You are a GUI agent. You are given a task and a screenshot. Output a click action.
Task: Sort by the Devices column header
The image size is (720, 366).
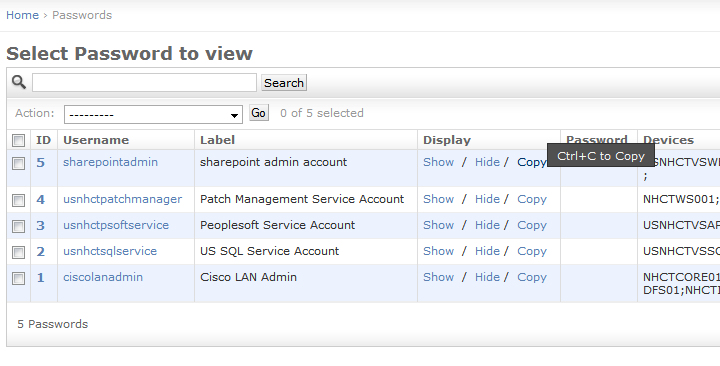(x=668, y=140)
